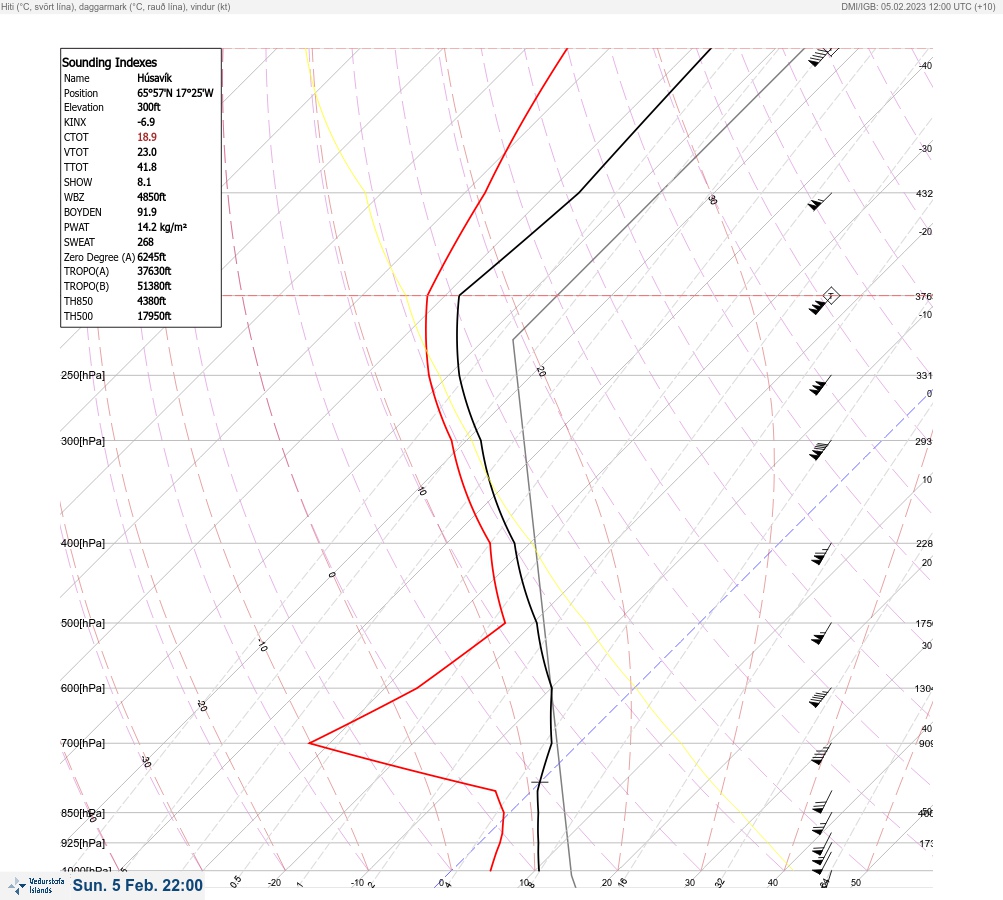Screen dimensions: 1003x900
Task: Click the wind barb at 600 hPa level
Action: [819, 698]
